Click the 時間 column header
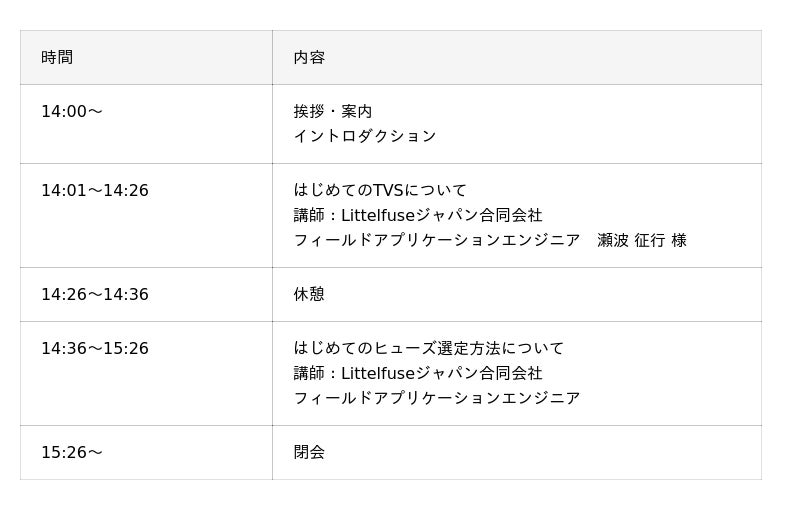Screen dimensions: 800x510 [57, 58]
